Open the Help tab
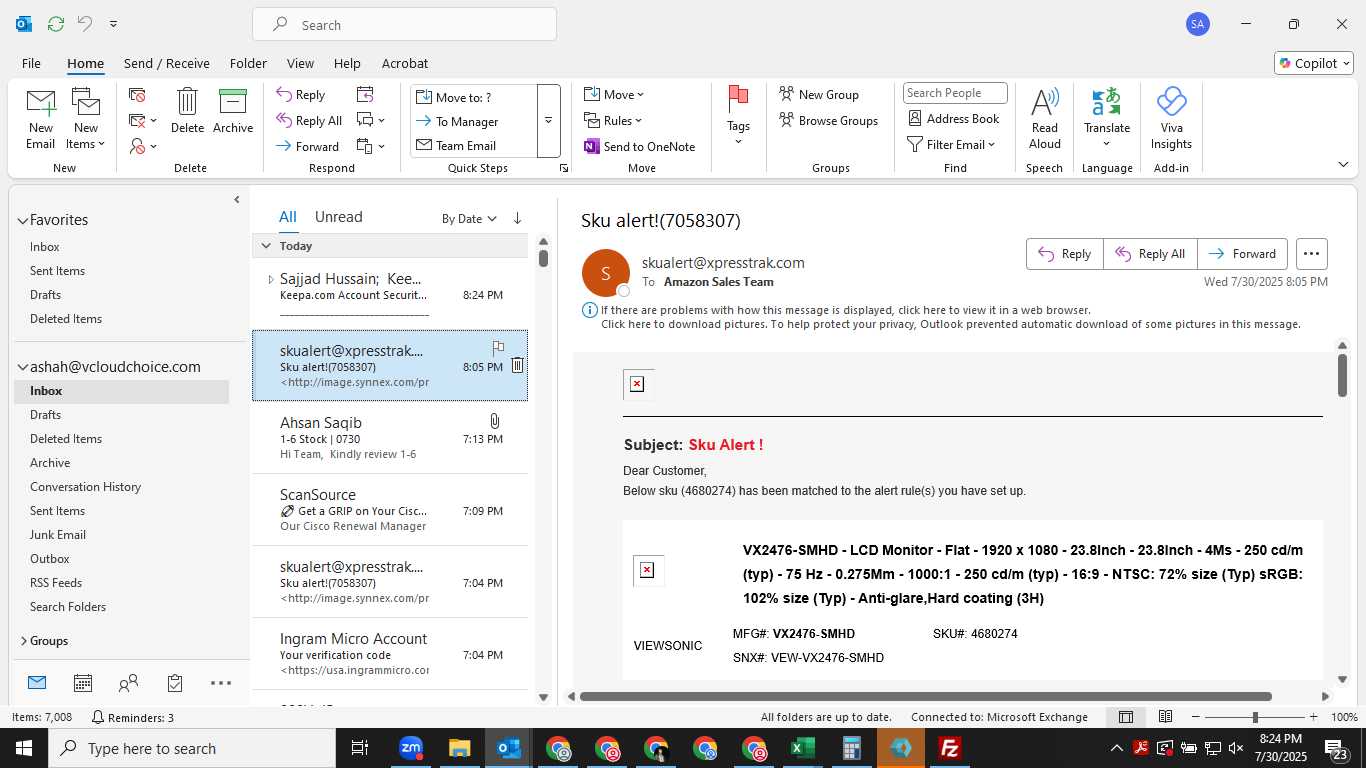Screen dimensions: 1366x768 347,63
